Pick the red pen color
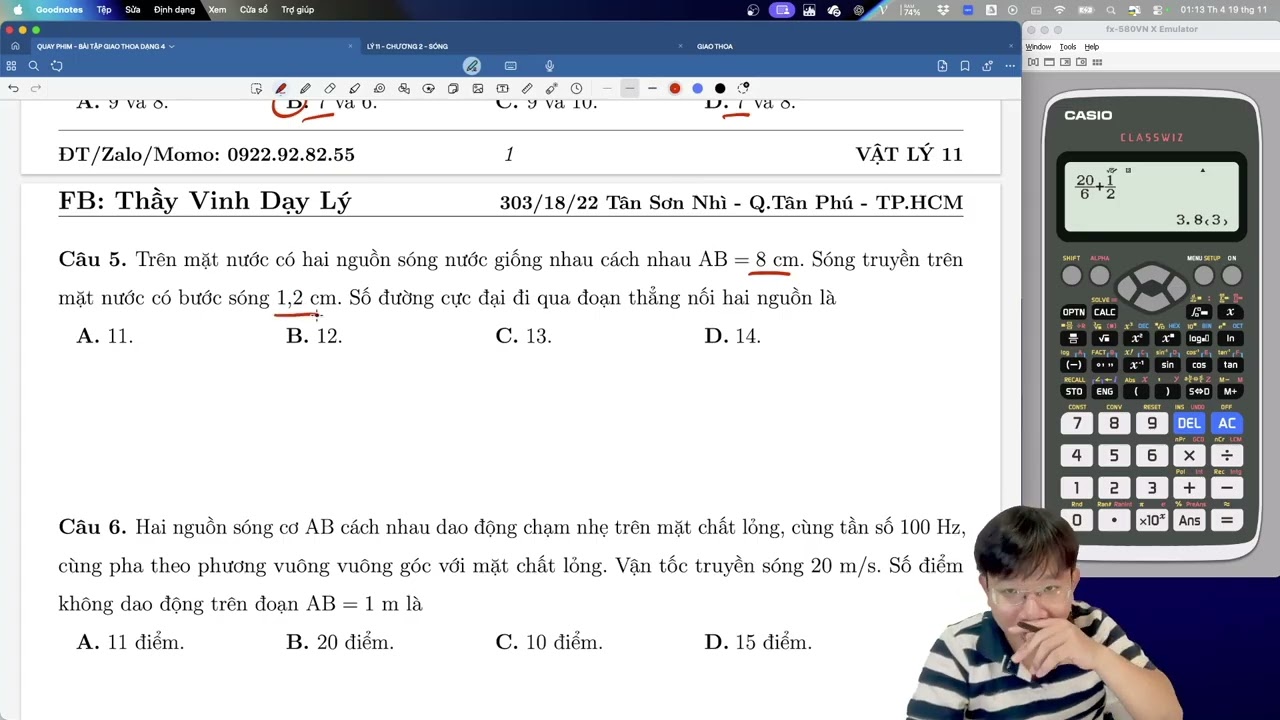This screenshot has height=720, width=1280. [675, 89]
